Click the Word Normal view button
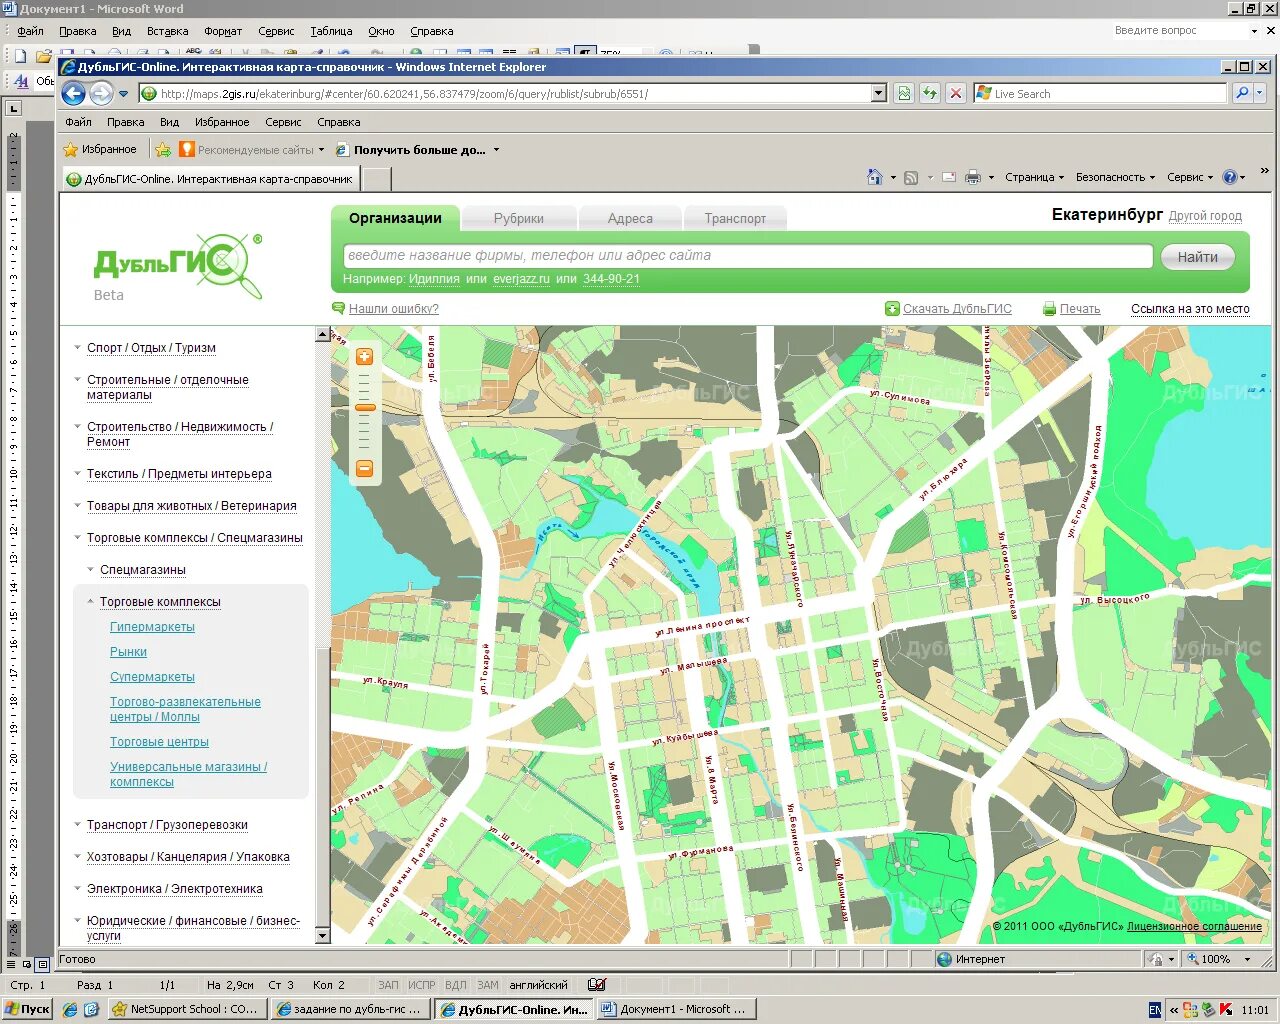Viewport: 1280px width, 1024px height. 12,965
